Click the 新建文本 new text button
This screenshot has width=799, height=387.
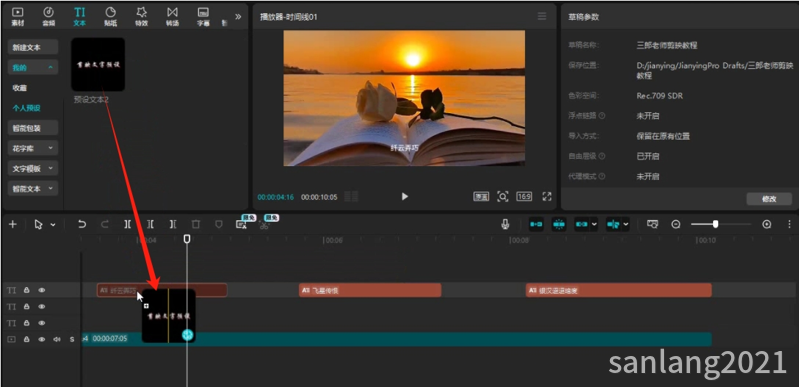click(x=33, y=47)
